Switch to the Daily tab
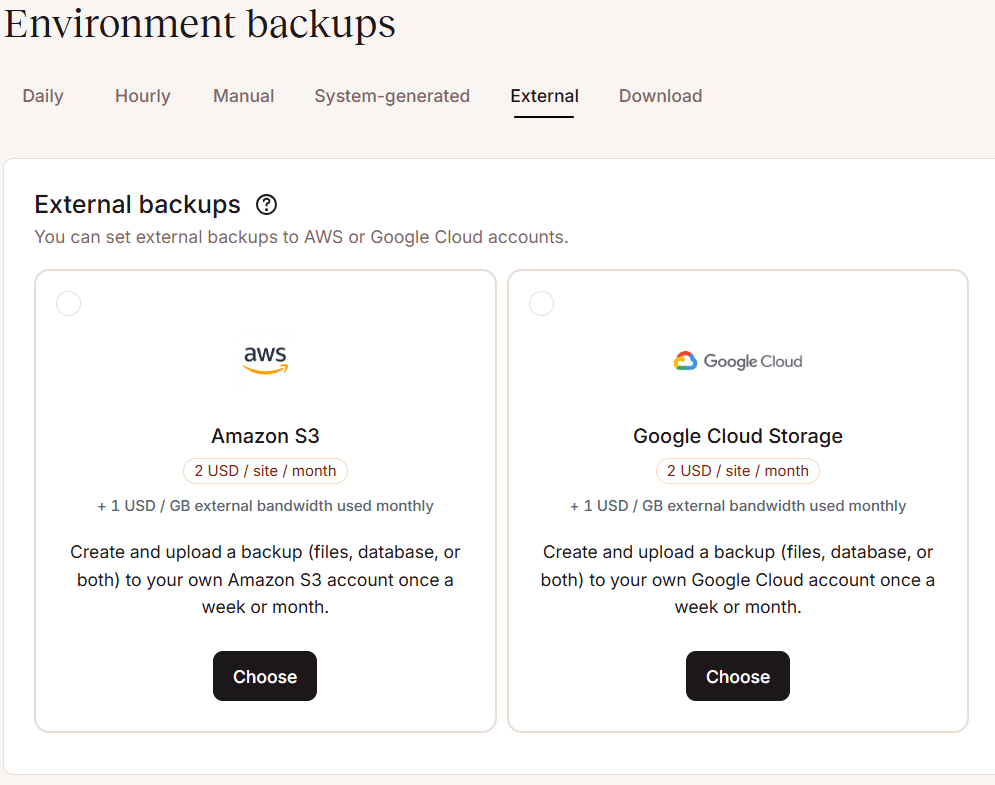 coord(43,96)
